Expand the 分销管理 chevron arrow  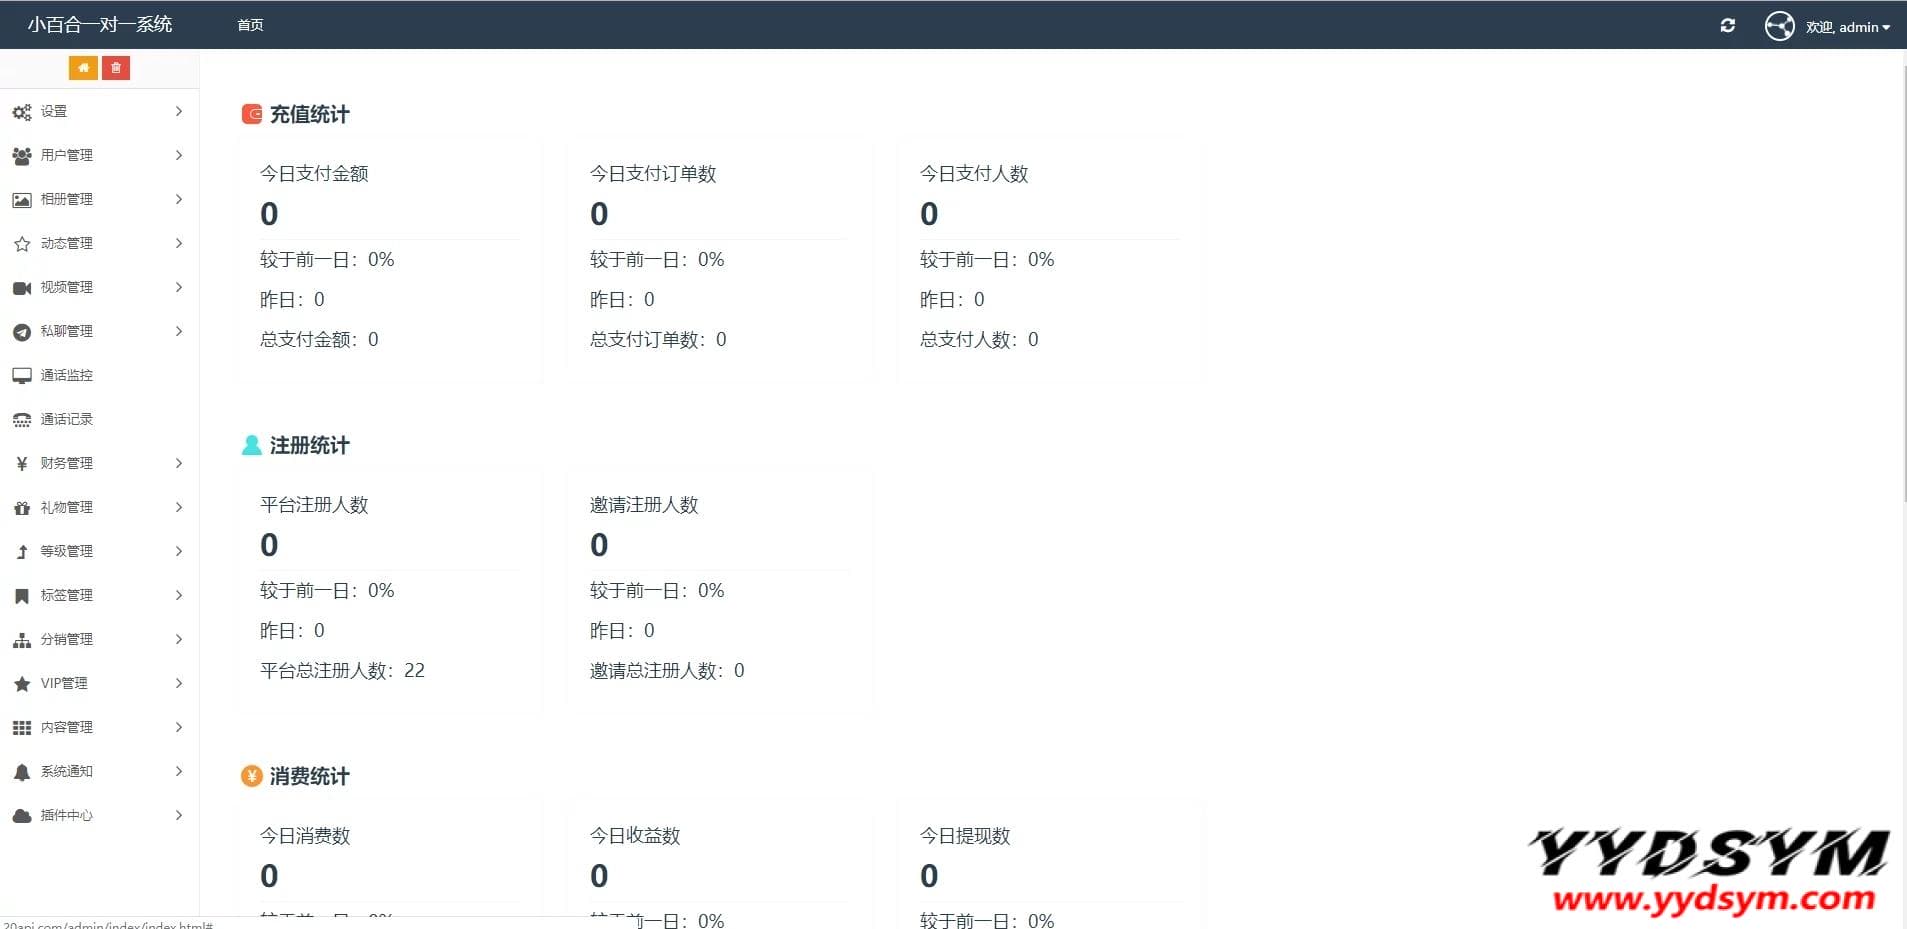coord(179,639)
